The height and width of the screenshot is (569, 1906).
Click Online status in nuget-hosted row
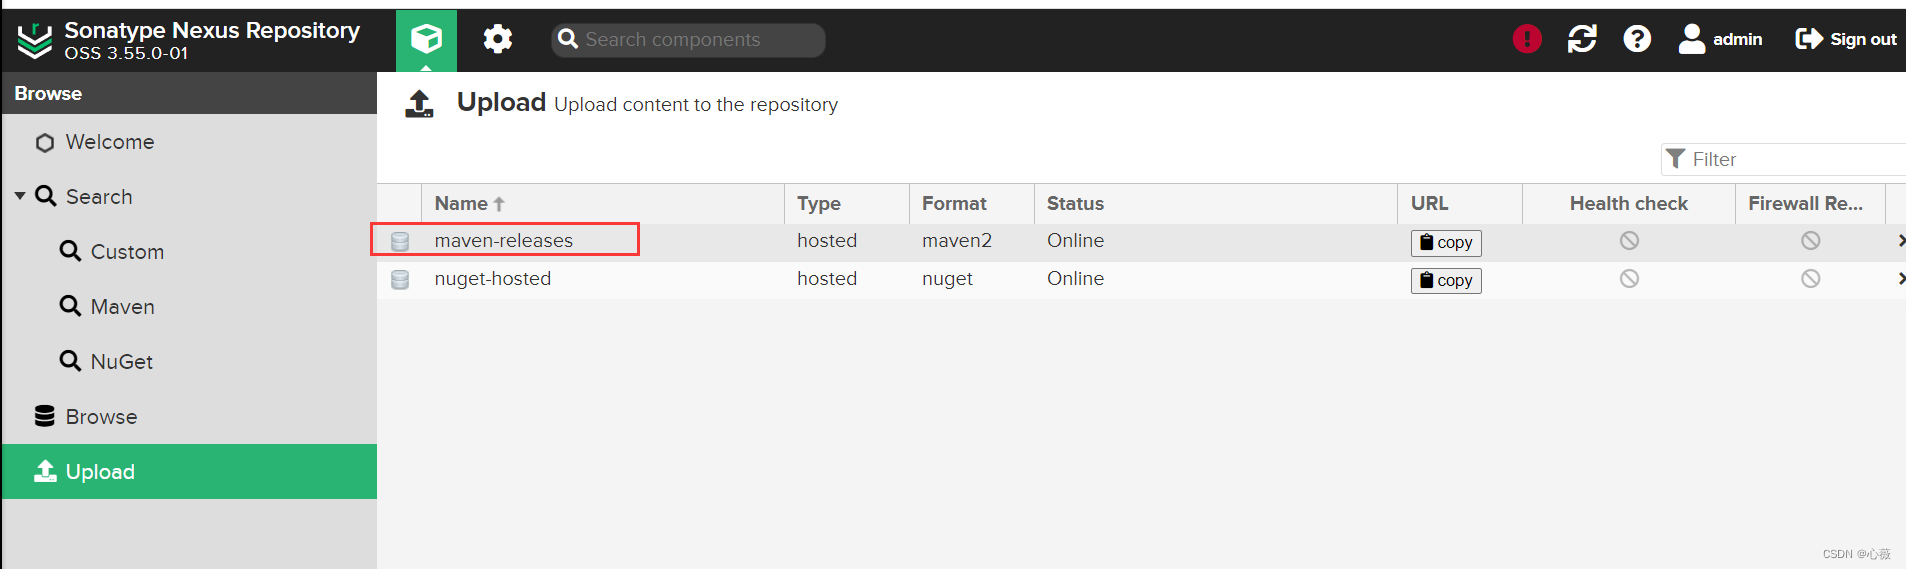point(1075,279)
